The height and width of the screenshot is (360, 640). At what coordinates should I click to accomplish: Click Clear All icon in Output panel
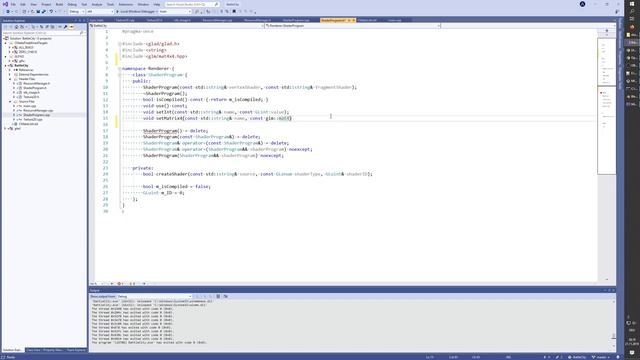click(x=218, y=296)
